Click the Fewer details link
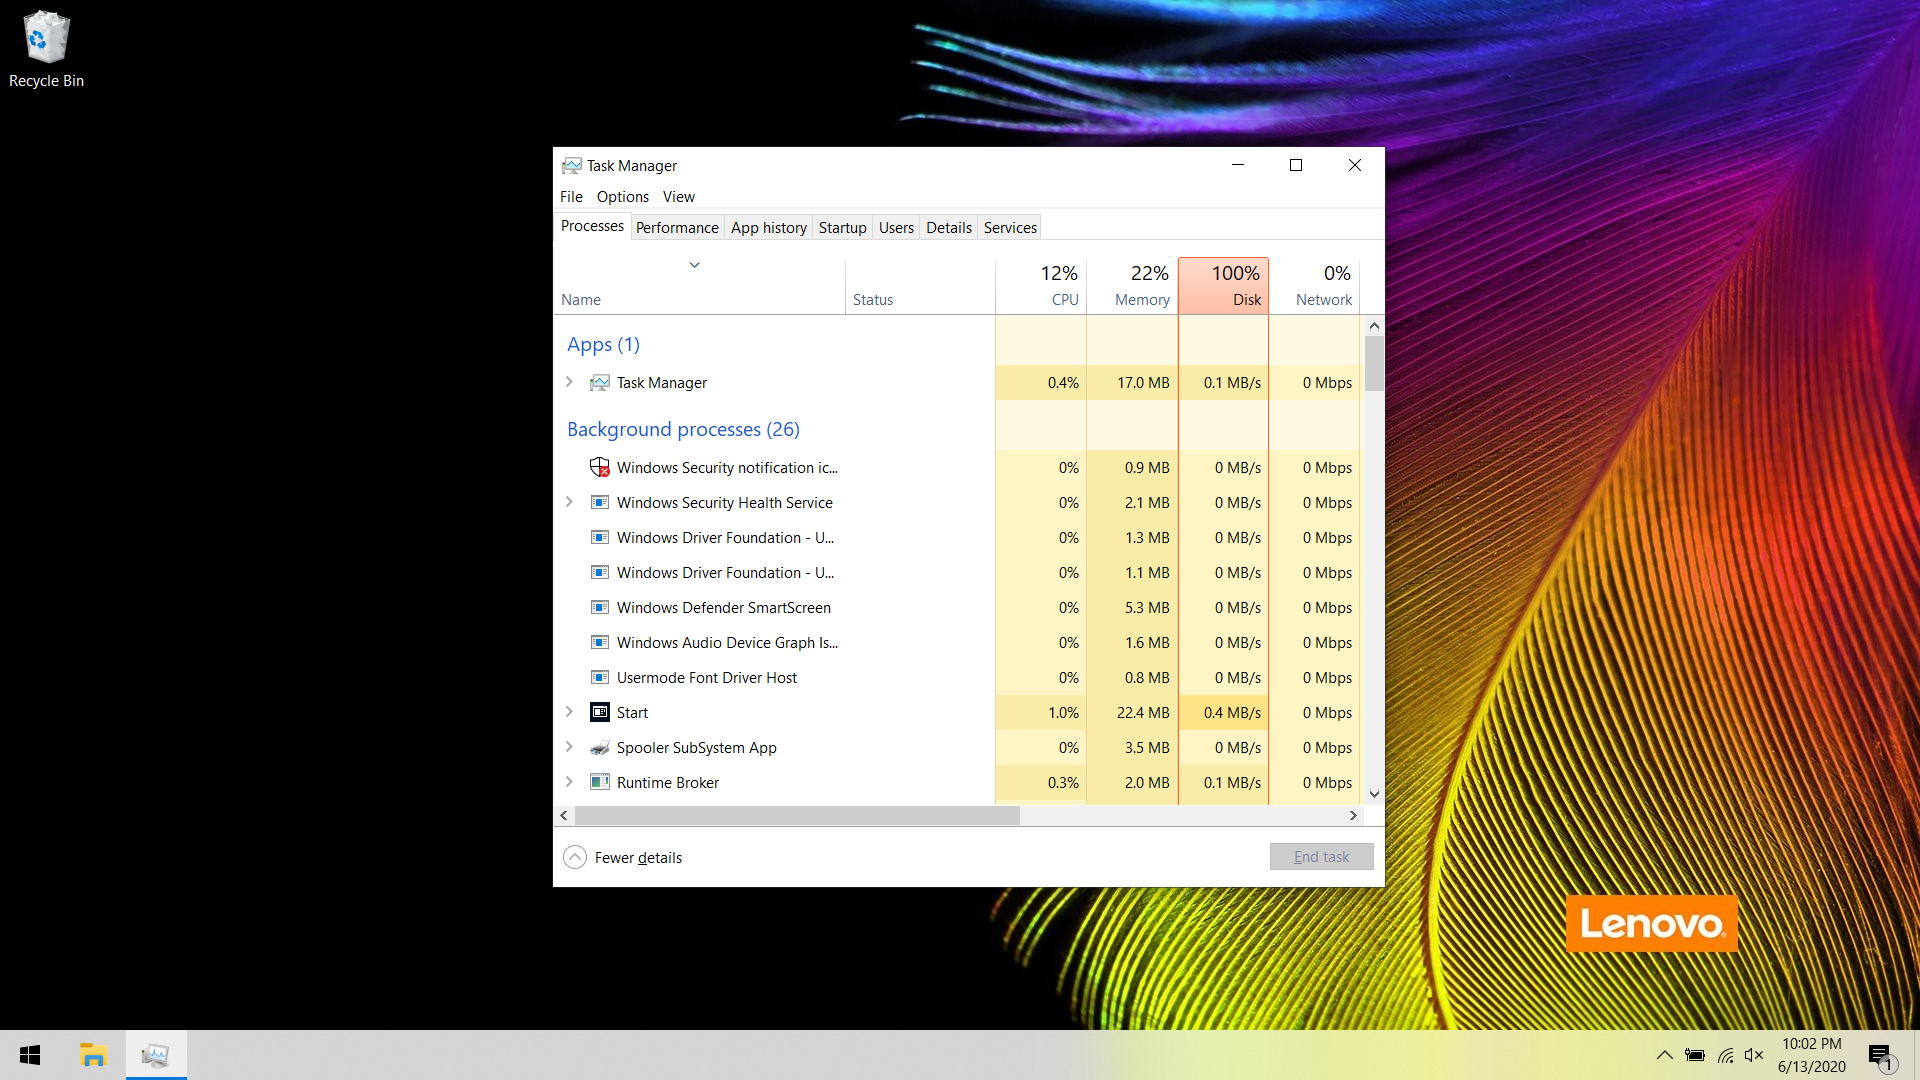The height and width of the screenshot is (1080, 1920). point(638,858)
